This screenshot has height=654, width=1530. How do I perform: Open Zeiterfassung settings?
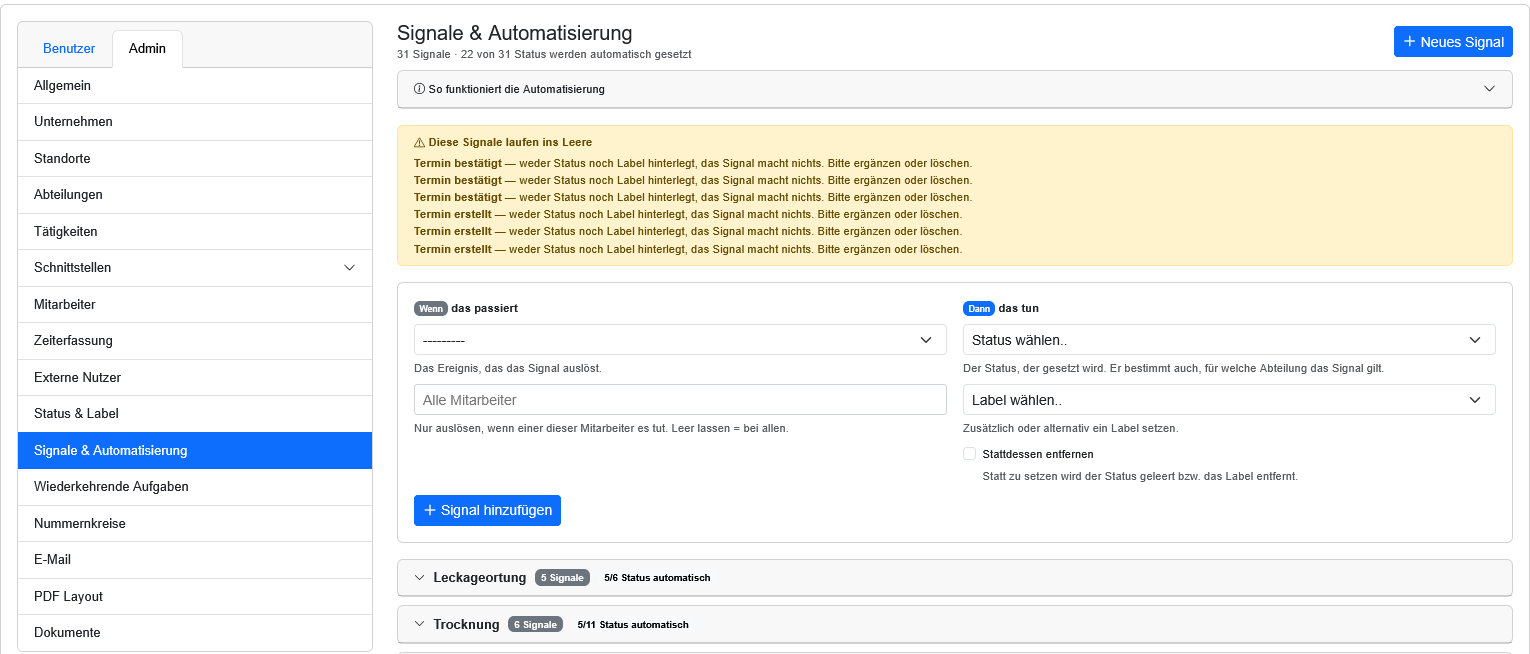point(195,341)
